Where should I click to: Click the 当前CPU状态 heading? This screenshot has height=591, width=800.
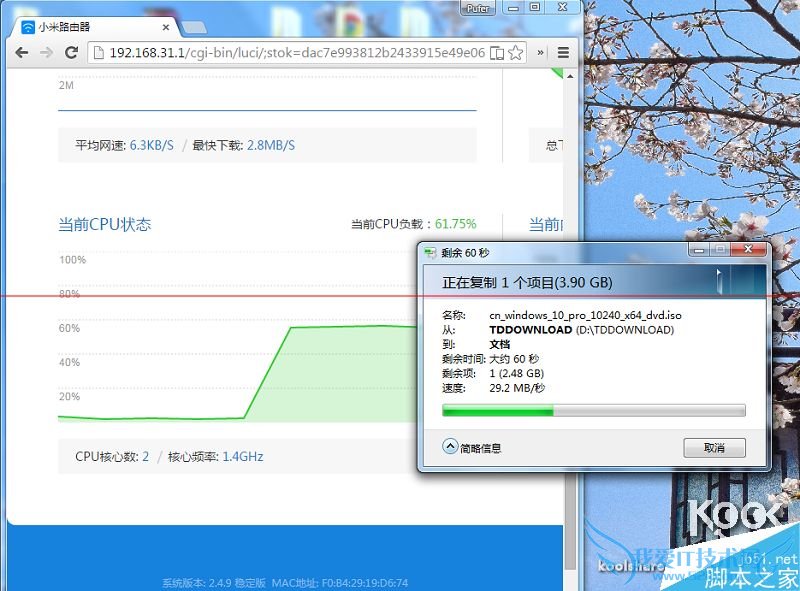105,224
